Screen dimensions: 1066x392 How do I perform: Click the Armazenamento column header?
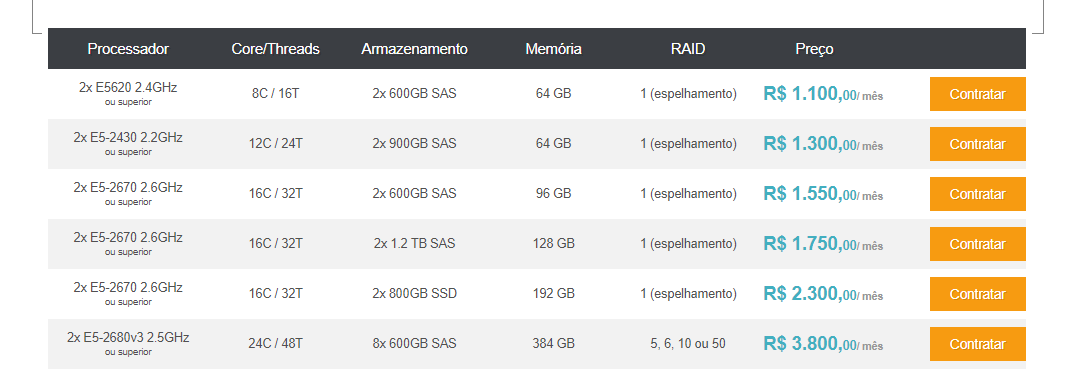[414, 49]
